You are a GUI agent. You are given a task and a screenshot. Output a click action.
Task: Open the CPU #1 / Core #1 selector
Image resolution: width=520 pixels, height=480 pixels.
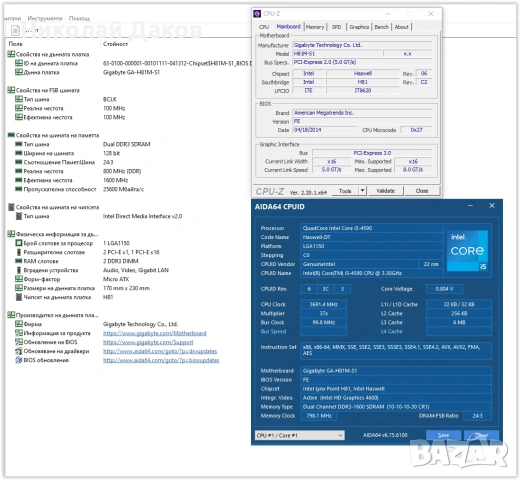click(300, 435)
